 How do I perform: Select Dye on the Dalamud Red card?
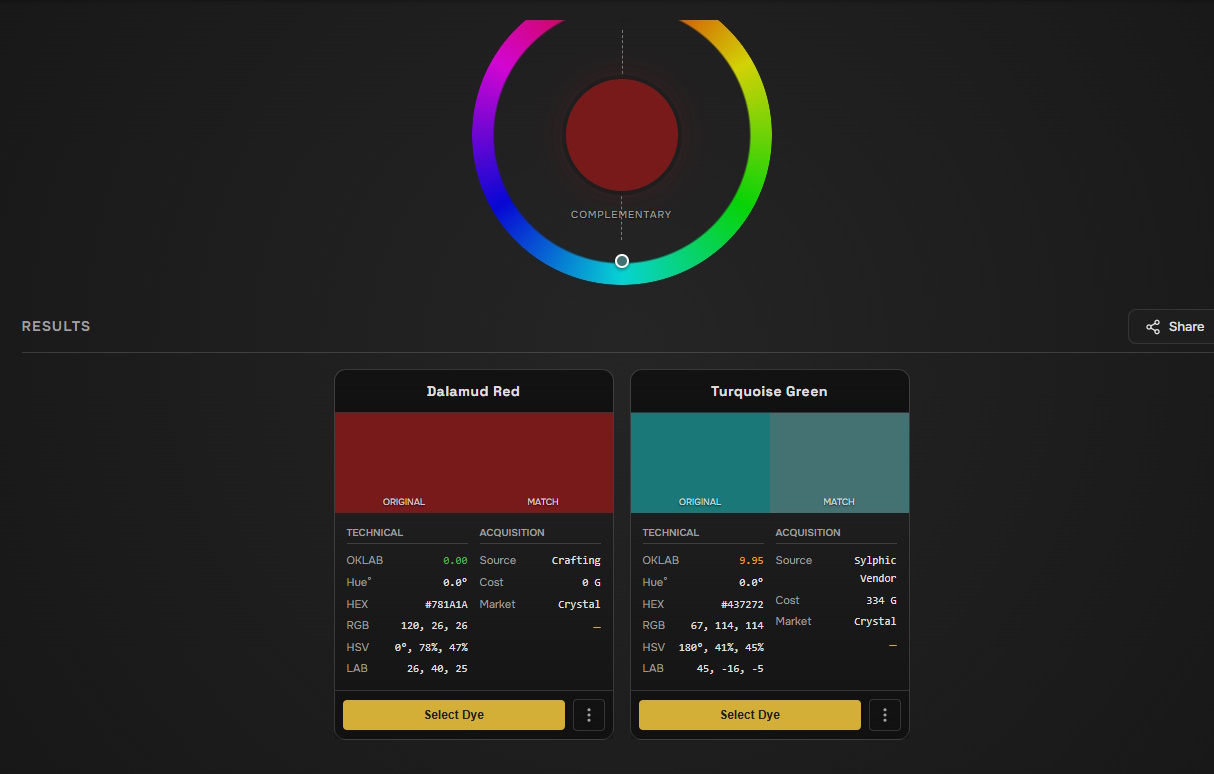[454, 715]
